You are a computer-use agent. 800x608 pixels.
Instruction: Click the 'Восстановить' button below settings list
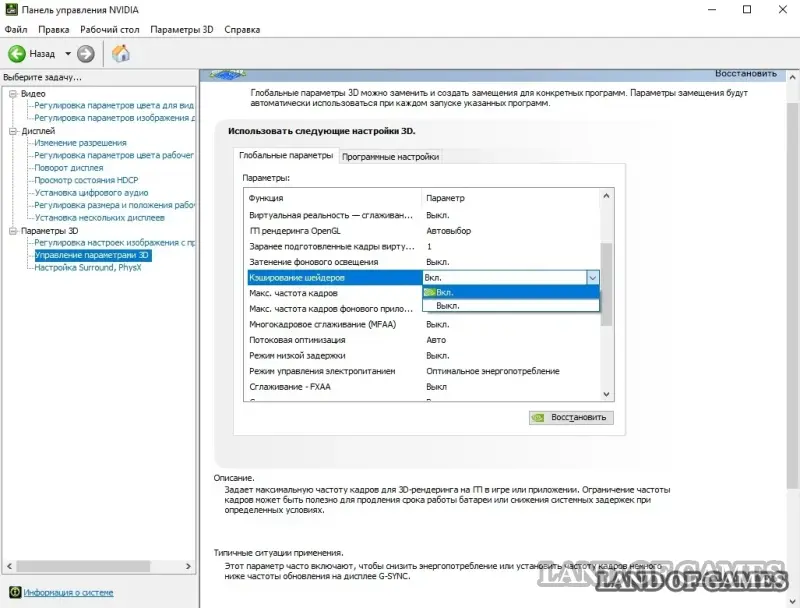571,417
